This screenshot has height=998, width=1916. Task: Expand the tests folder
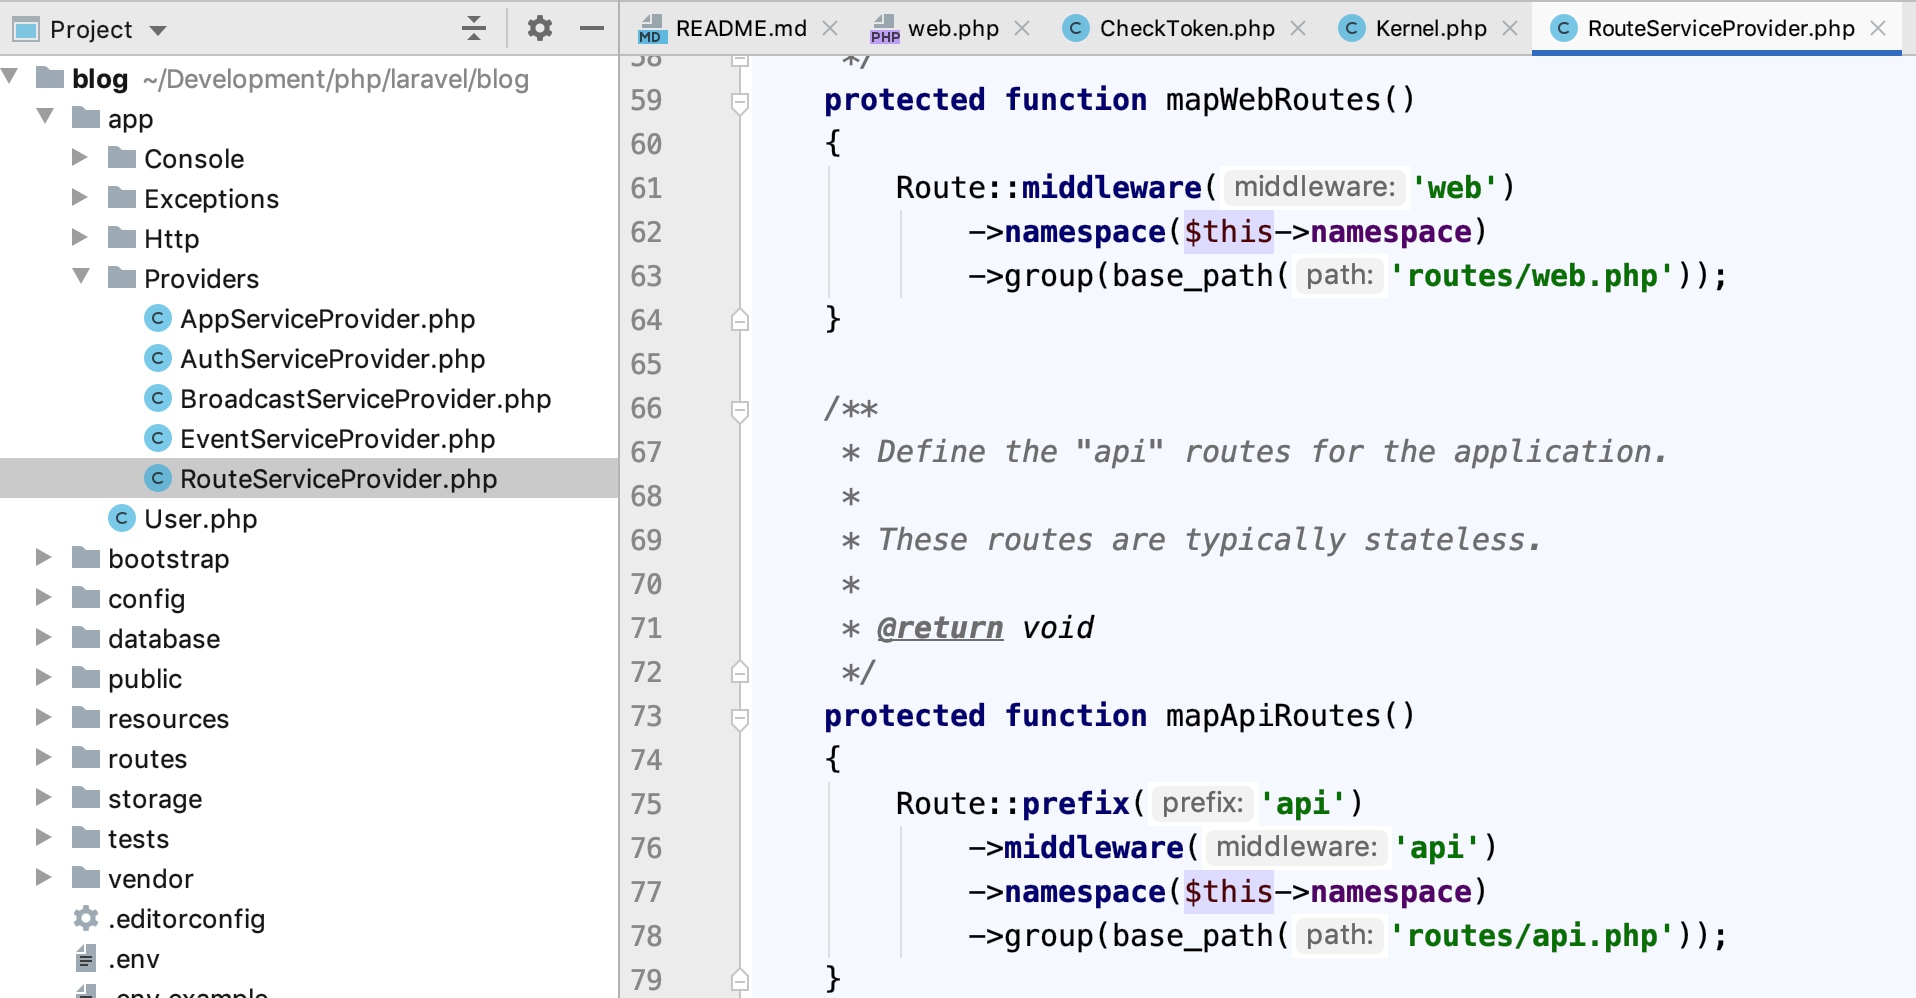click(x=44, y=837)
